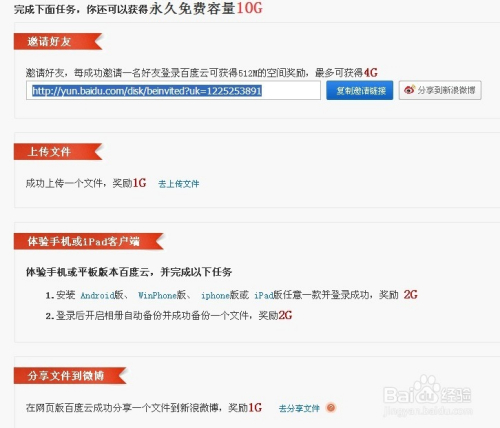Image resolution: width=500 pixels, height=428 pixels.
Task: Click the Baidu 经验 watermark logo
Action: tap(428, 396)
